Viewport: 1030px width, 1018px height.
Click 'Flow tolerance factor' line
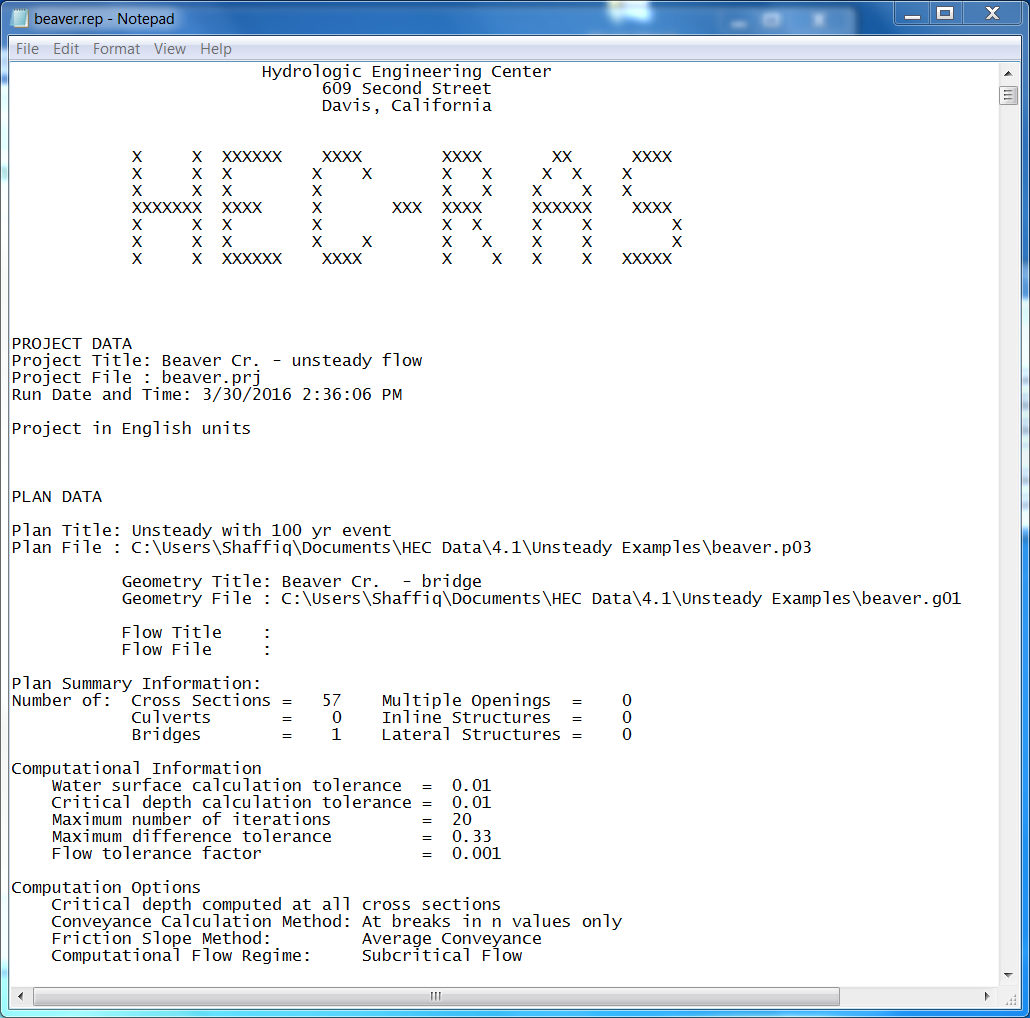(x=277, y=854)
